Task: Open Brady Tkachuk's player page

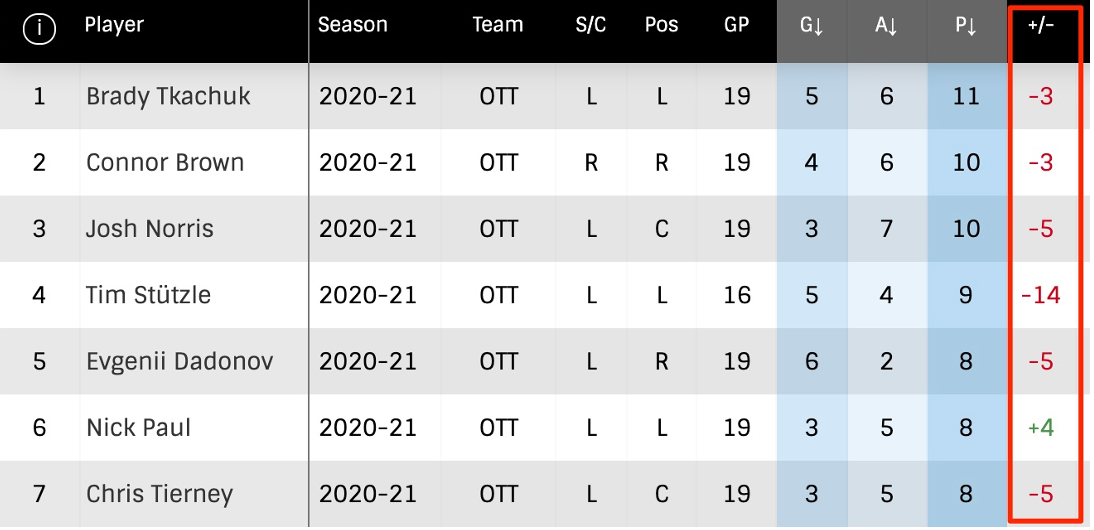Action: coord(168,97)
